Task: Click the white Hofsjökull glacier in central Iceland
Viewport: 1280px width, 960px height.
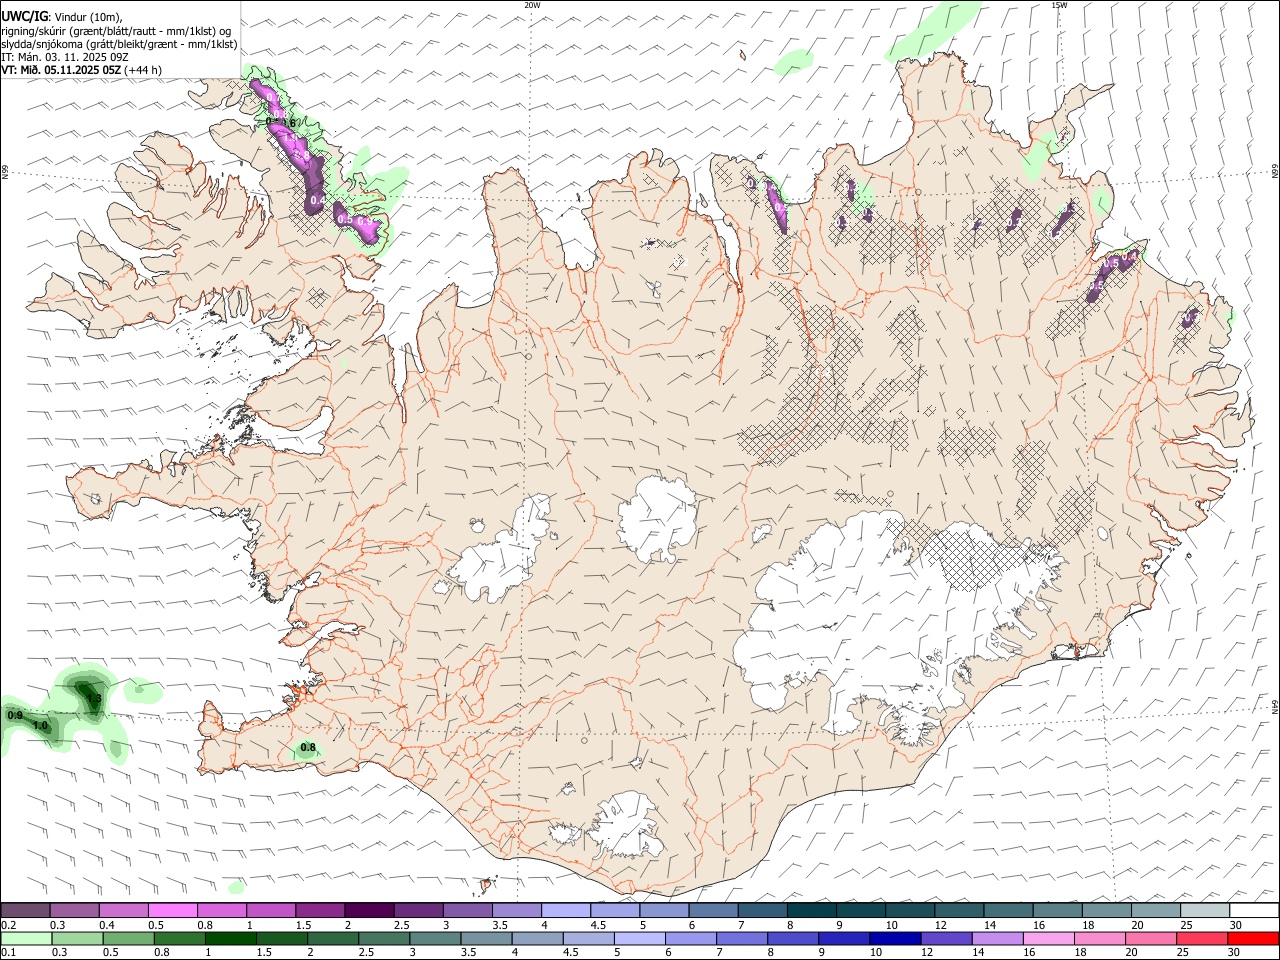Action: 658,518
